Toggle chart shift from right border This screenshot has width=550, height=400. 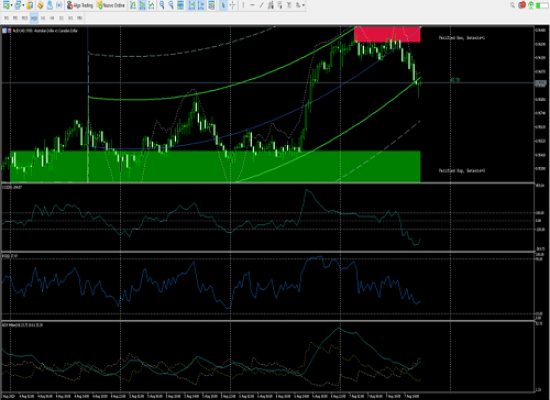pyautogui.click(x=201, y=5)
